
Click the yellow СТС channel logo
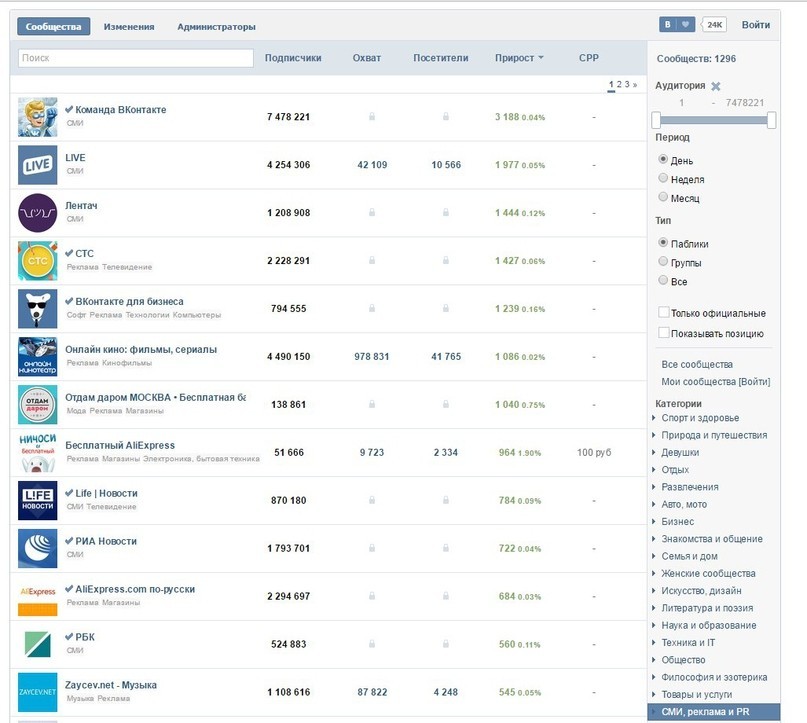pos(38,261)
